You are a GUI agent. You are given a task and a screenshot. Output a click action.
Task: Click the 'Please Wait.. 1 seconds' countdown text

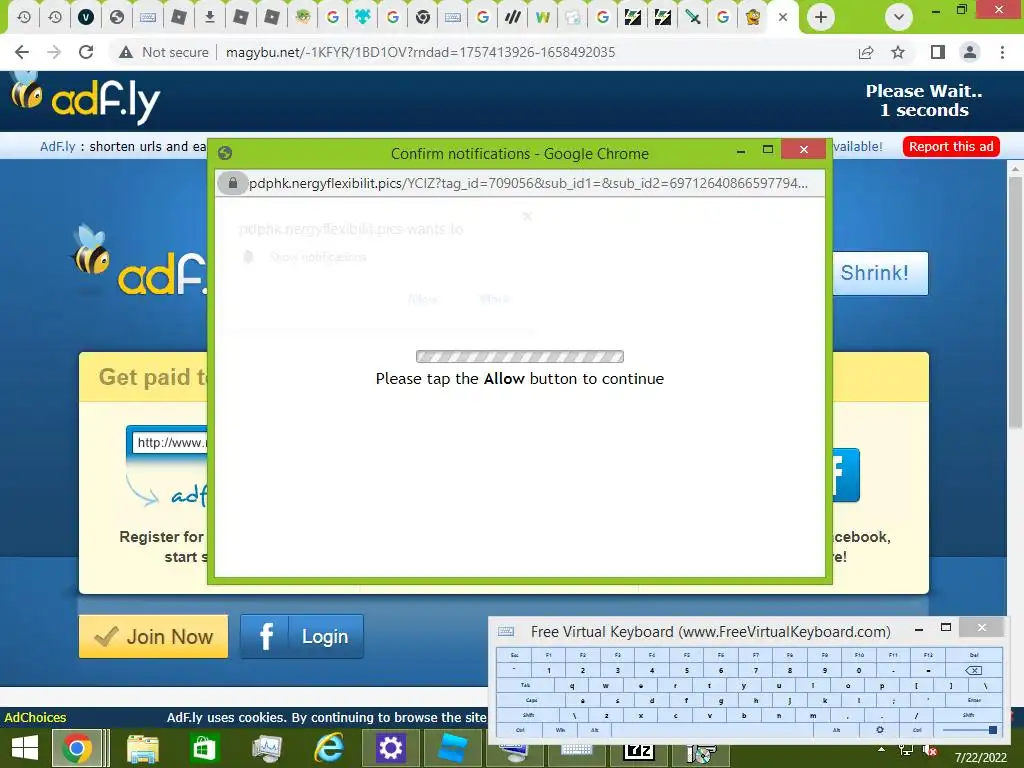click(924, 100)
